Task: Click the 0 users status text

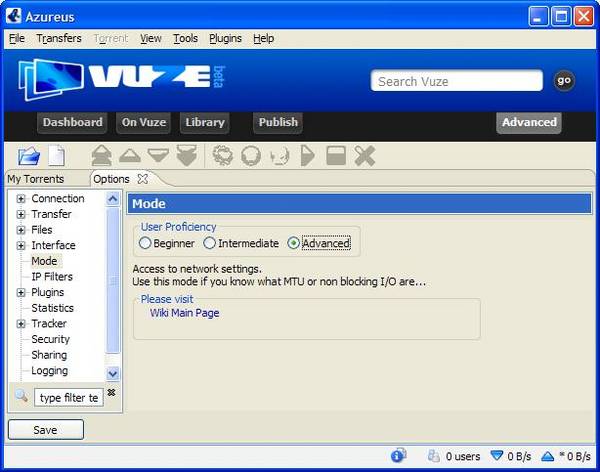Action: [x=463, y=456]
